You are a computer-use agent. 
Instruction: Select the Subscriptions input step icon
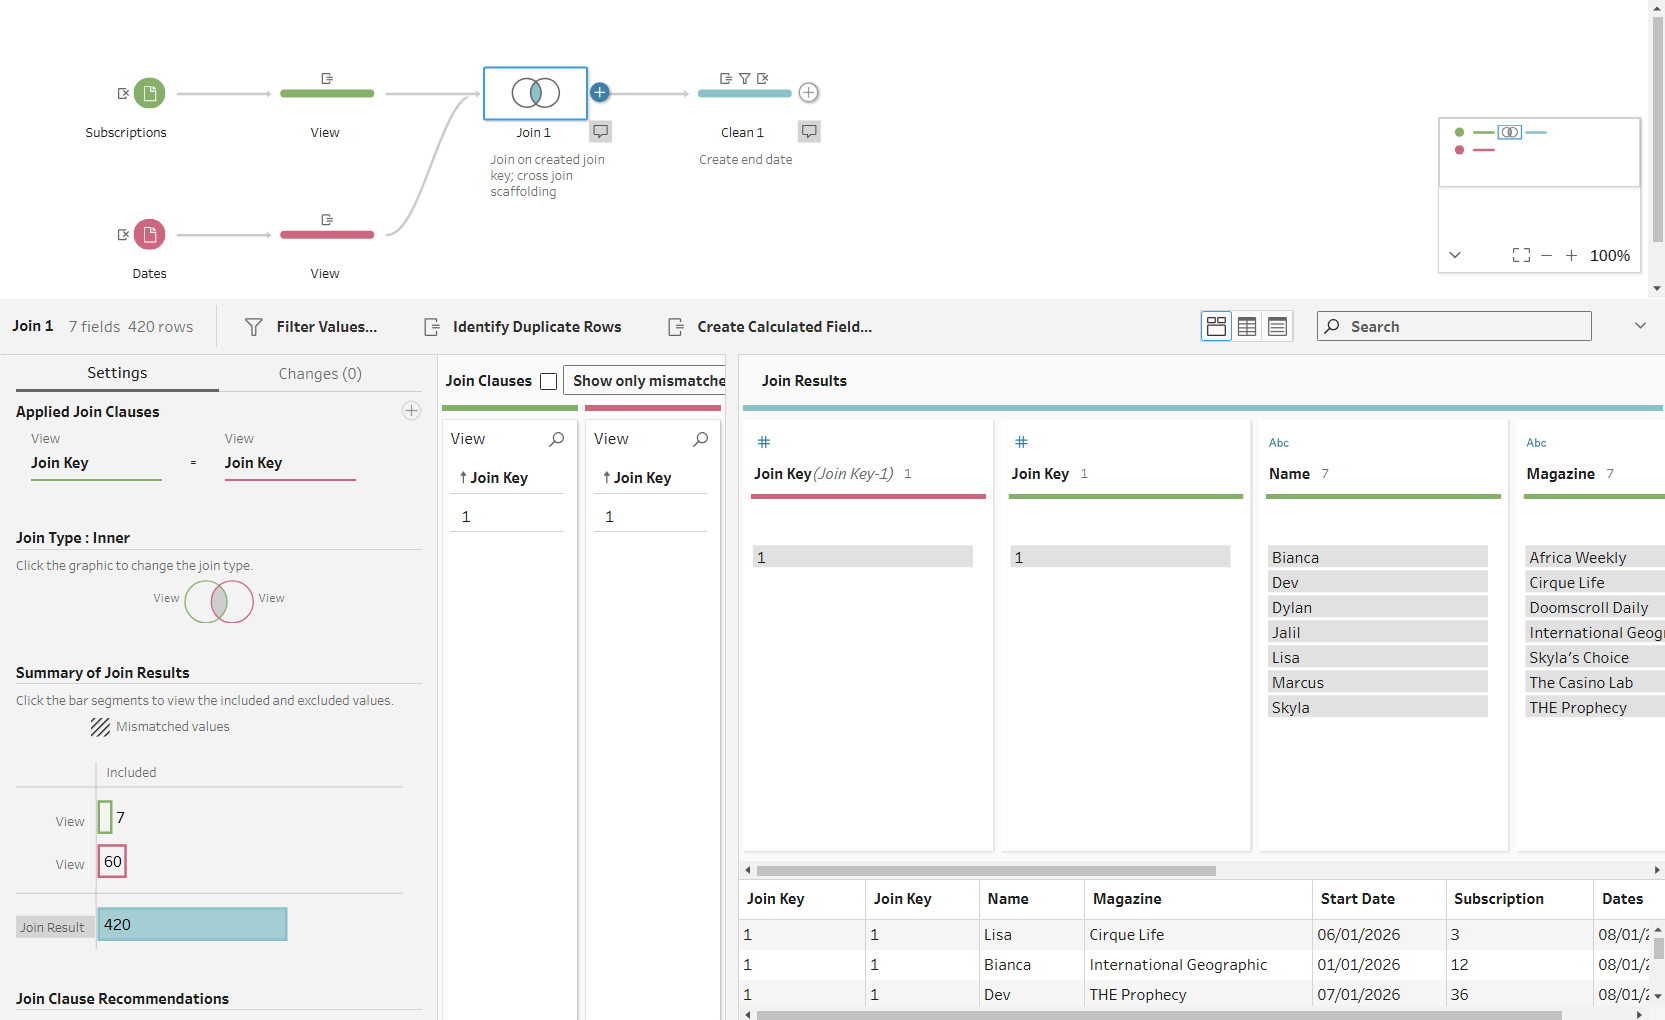coord(149,94)
